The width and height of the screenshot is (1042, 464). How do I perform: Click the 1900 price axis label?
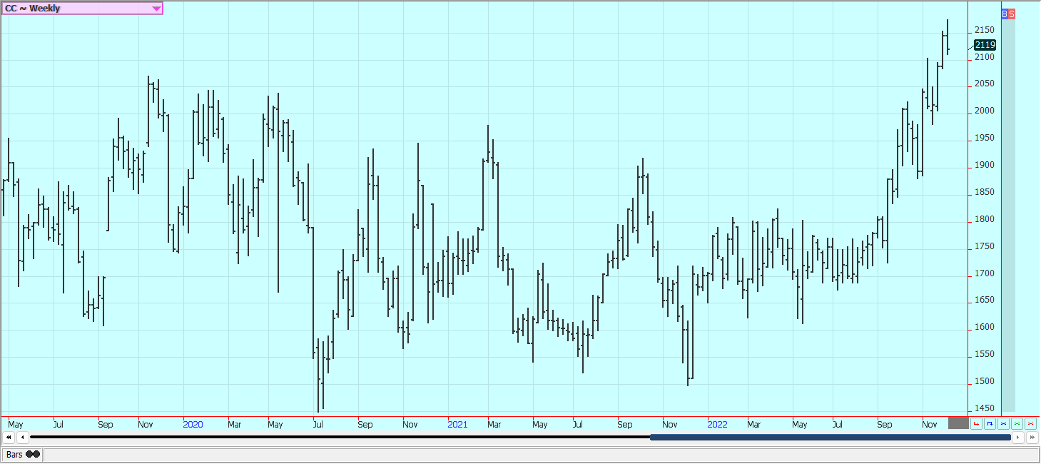[984, 166]
